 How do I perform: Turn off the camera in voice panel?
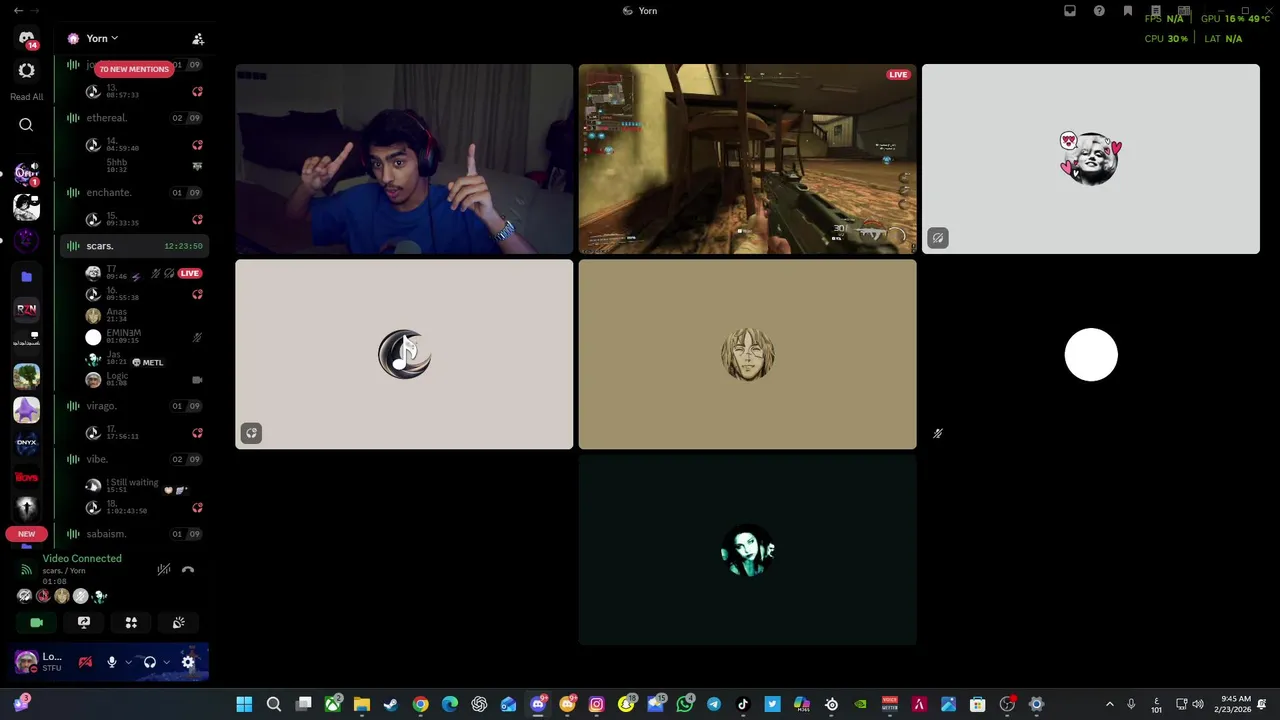click(x=37, y=623)
